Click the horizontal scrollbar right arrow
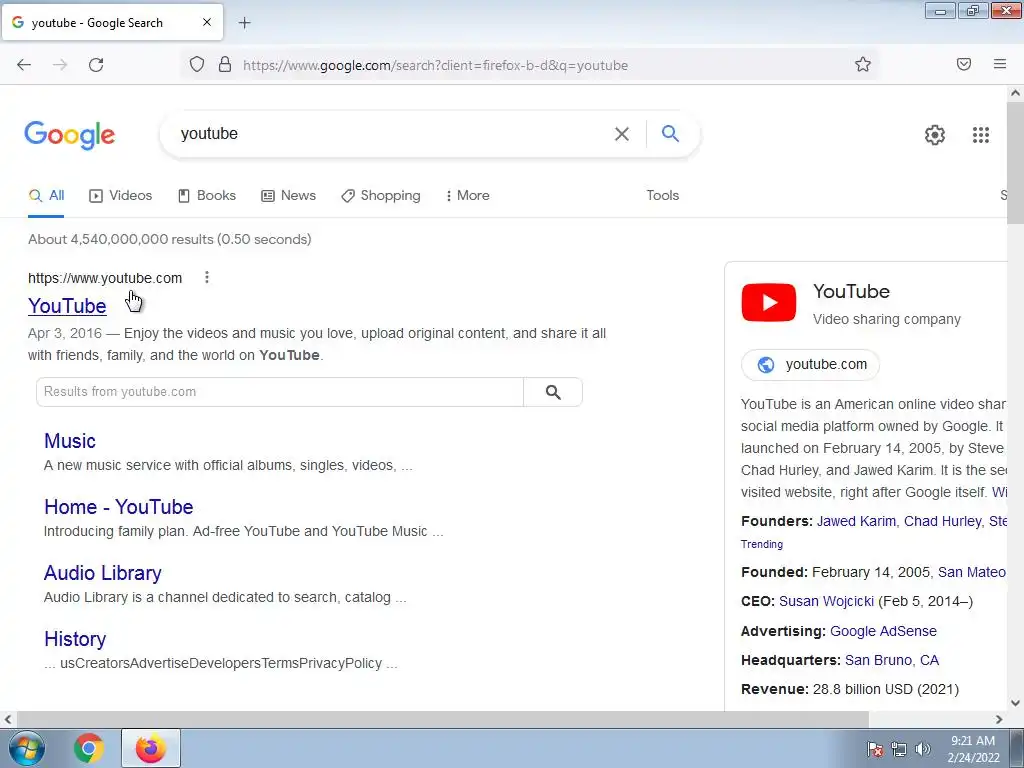Viewport: 1024px width, 768px height. coord(999,719)
